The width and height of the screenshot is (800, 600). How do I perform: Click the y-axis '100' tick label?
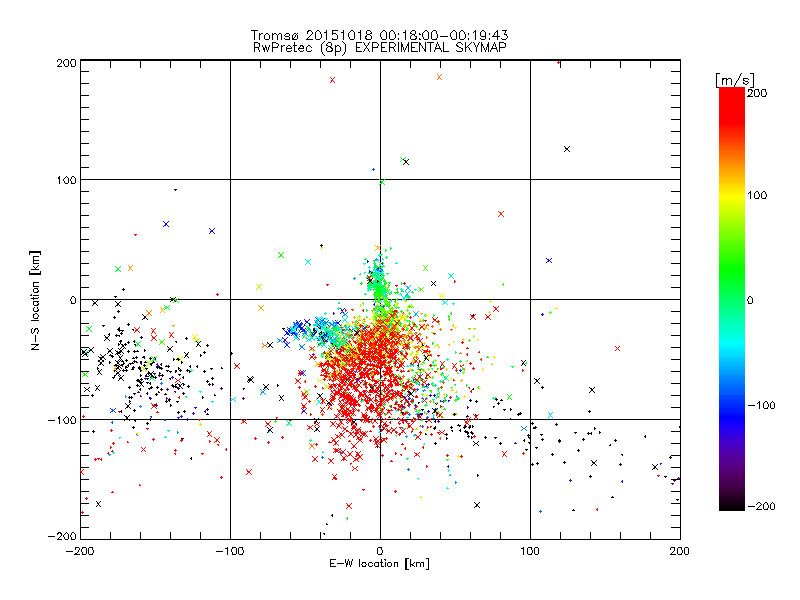(66, 180)
